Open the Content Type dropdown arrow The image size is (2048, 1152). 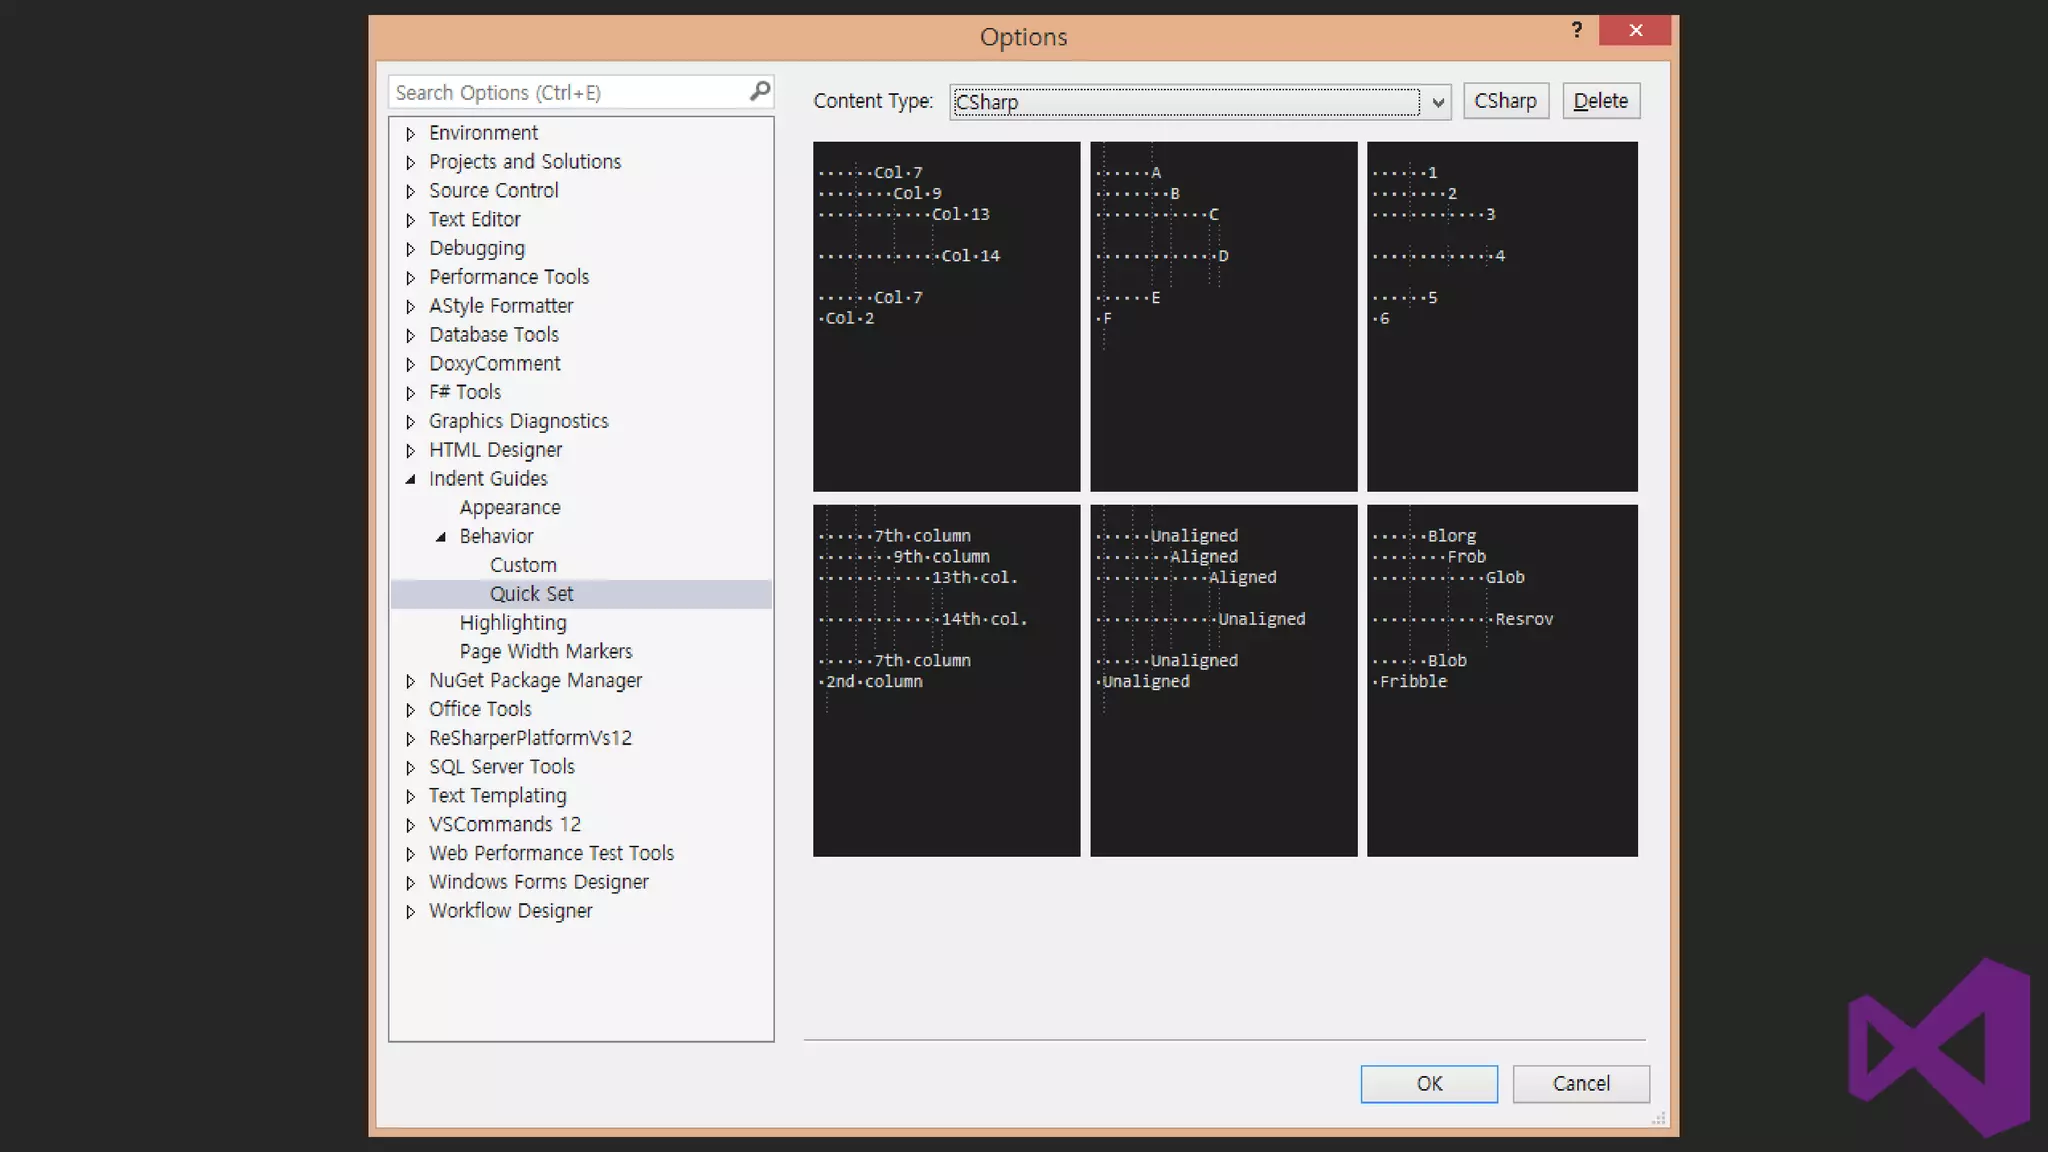1437,102
